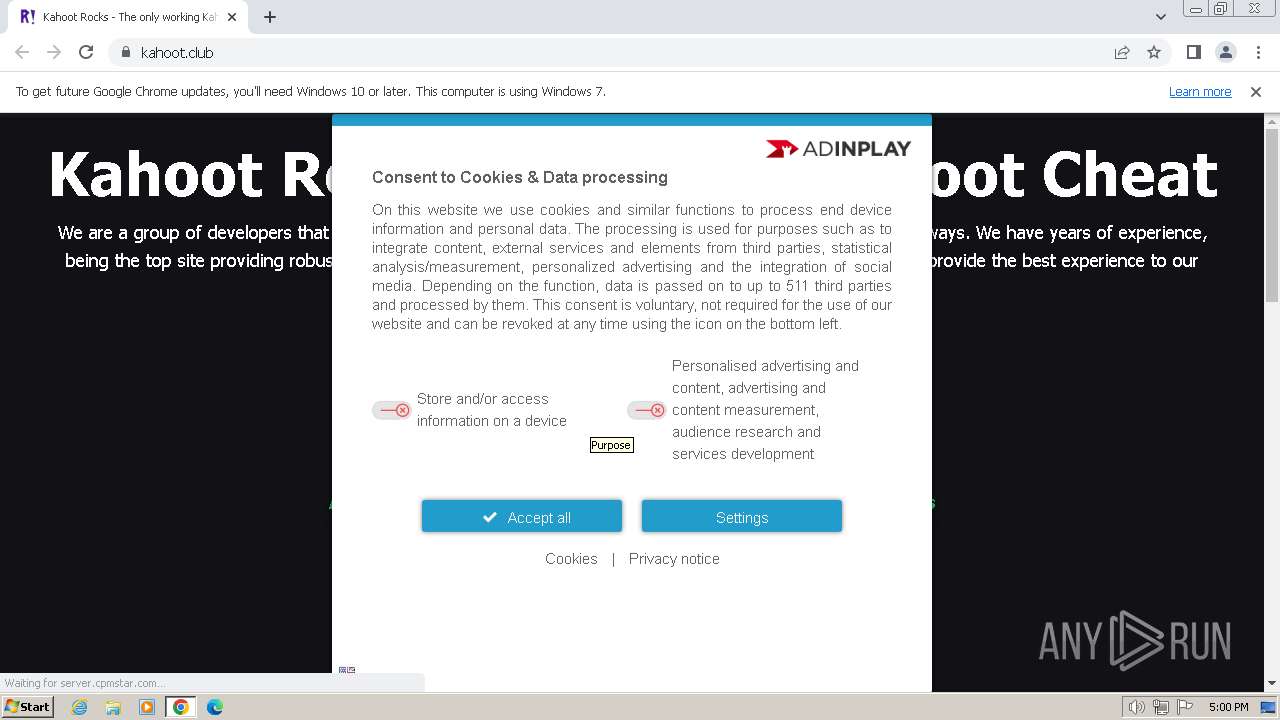Select the Kahoot Rocks browser tab
The image size is (1280, 720).
pyautogui.click(x=128, y=17)
